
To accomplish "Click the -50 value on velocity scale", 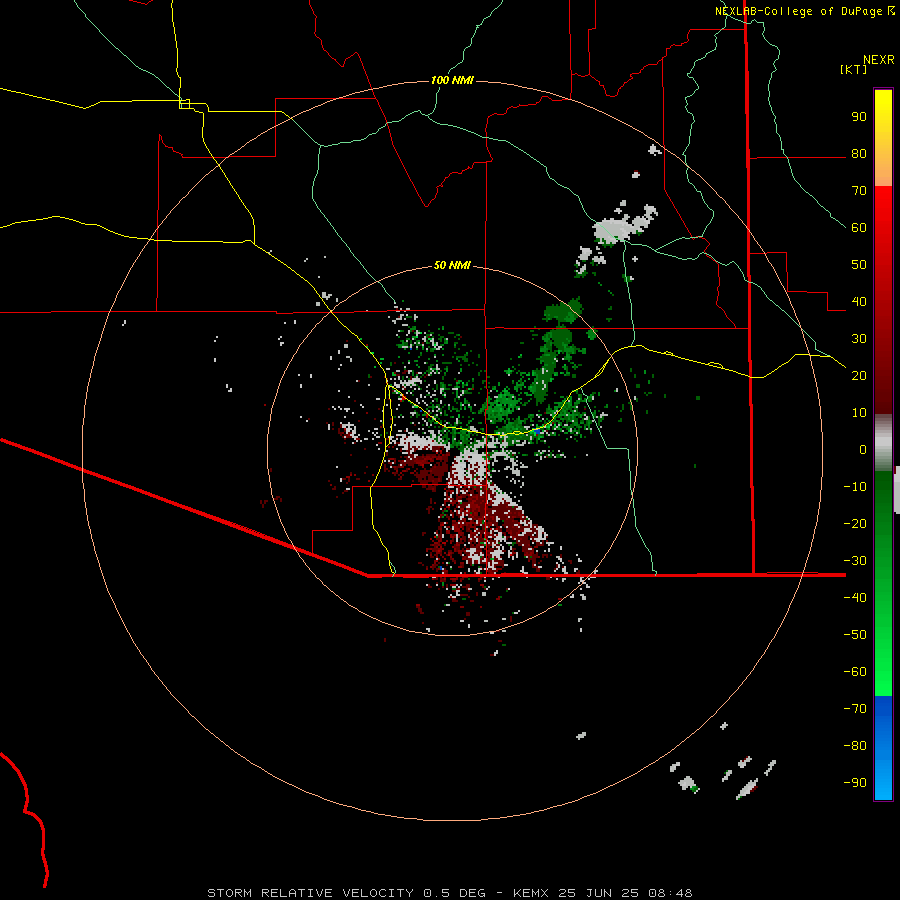I will (x=855, y=635).
